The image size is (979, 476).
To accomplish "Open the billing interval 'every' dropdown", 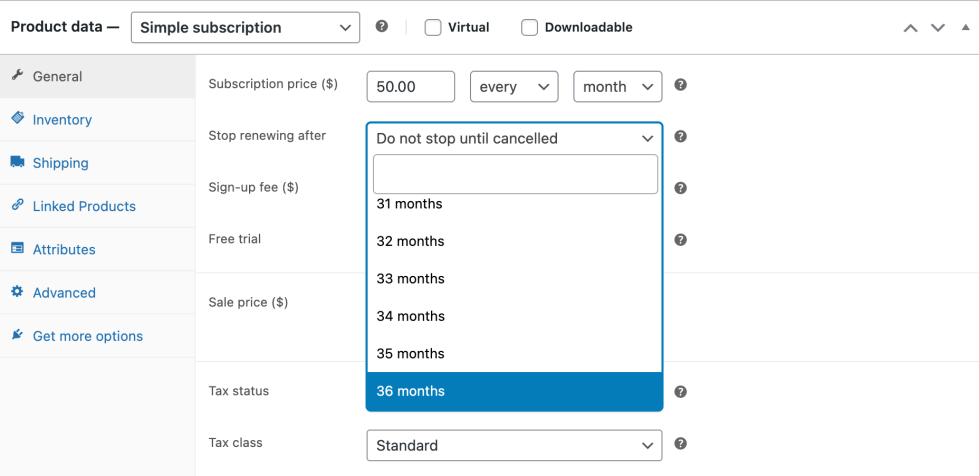I will [513, 87].
